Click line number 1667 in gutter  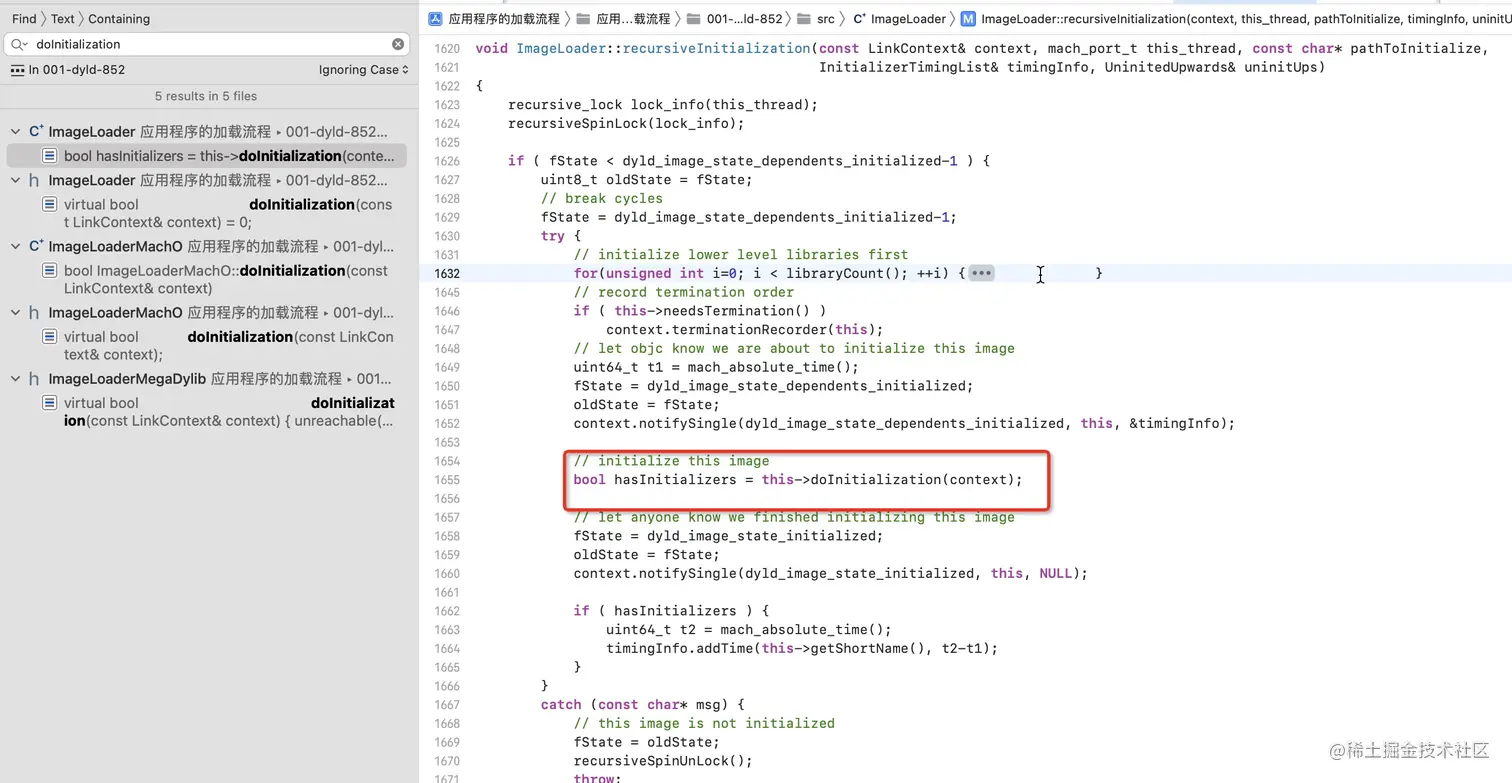tap(447, 704)
